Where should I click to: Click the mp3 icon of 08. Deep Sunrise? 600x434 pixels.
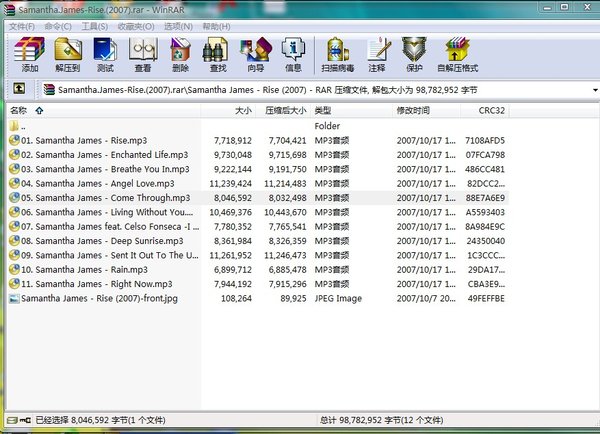pyautogui.click(x=15, y=241)
